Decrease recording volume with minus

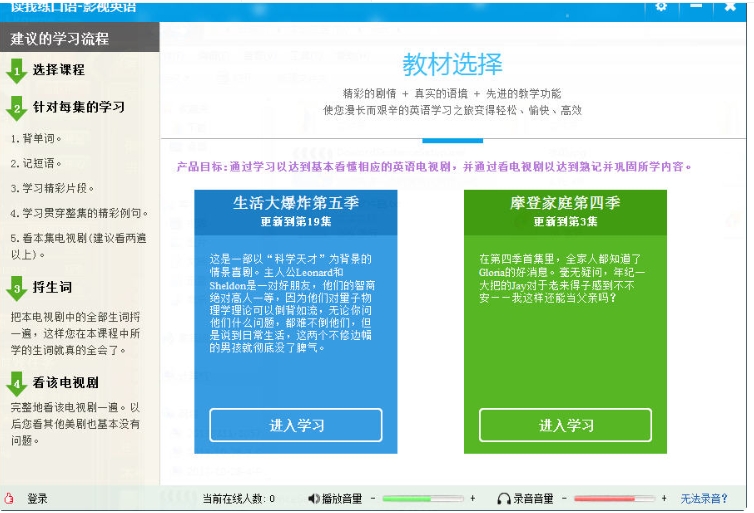point(565,498)
